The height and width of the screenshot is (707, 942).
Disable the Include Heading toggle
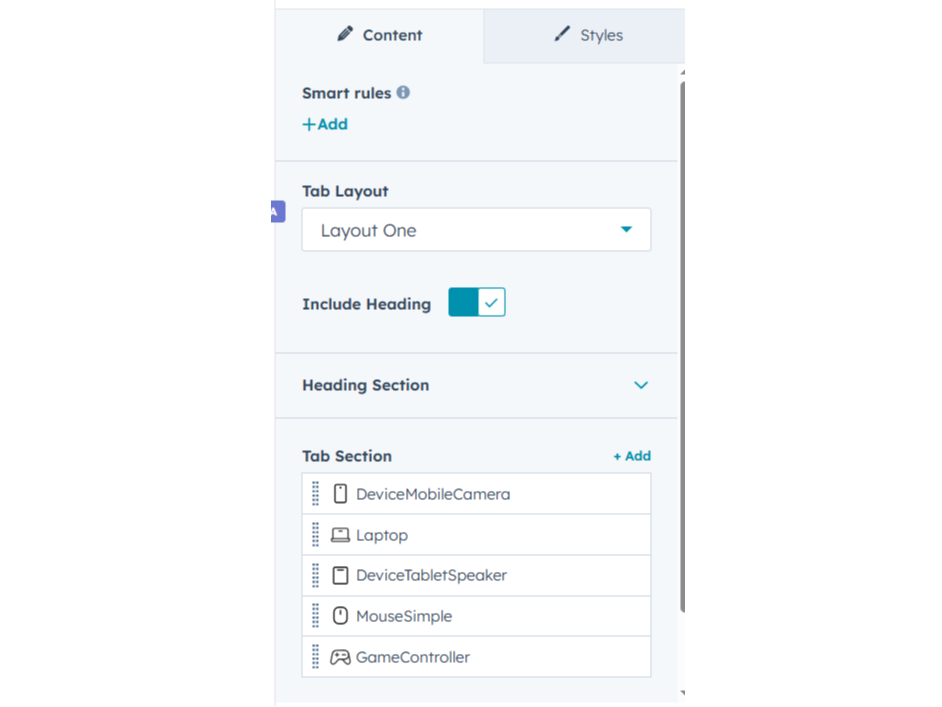(477, 303)
